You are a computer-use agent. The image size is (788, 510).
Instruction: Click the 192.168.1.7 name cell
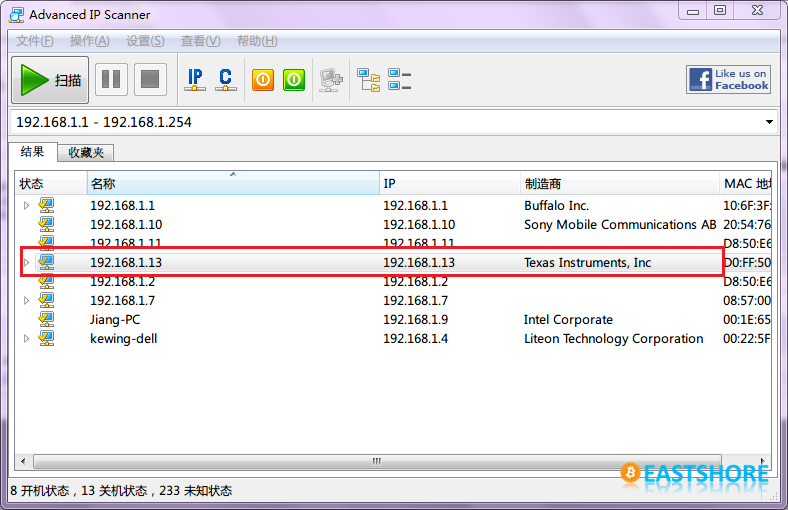pos(123,300)
